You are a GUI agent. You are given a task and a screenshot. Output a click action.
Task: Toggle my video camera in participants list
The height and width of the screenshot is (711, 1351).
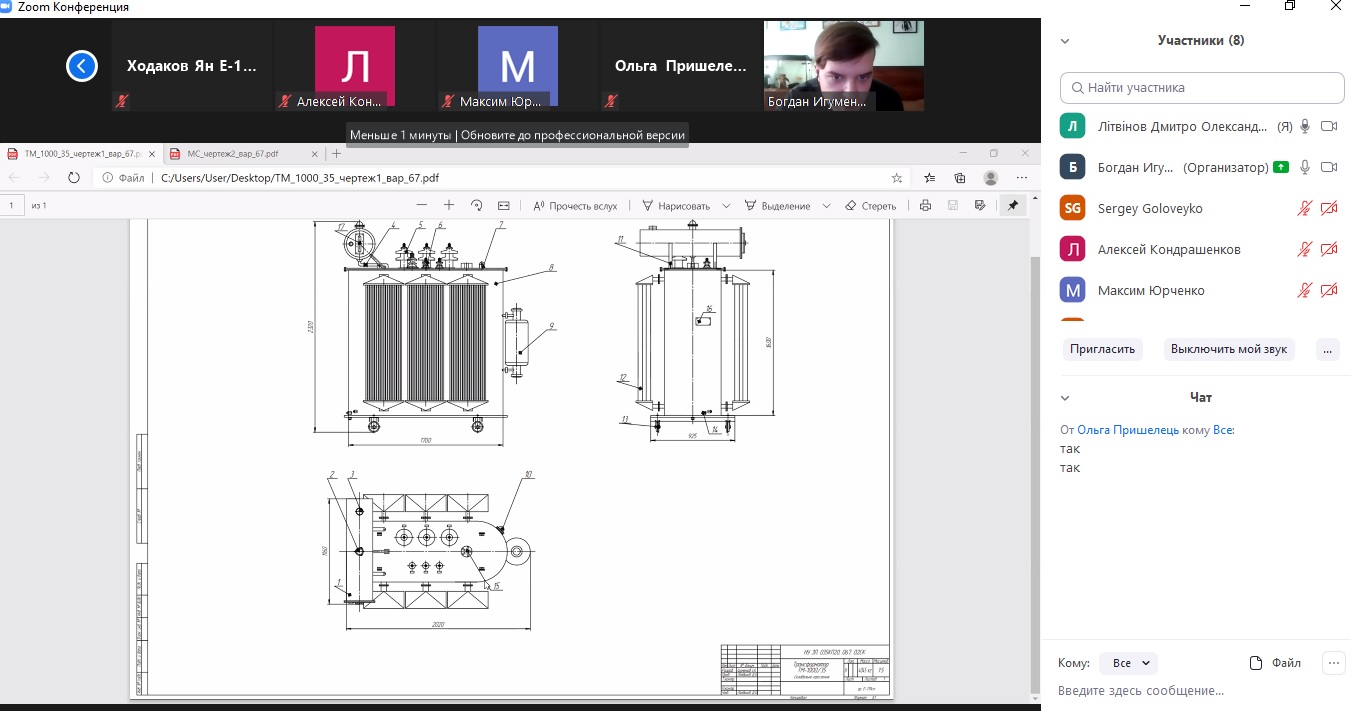click(1329, 126)
